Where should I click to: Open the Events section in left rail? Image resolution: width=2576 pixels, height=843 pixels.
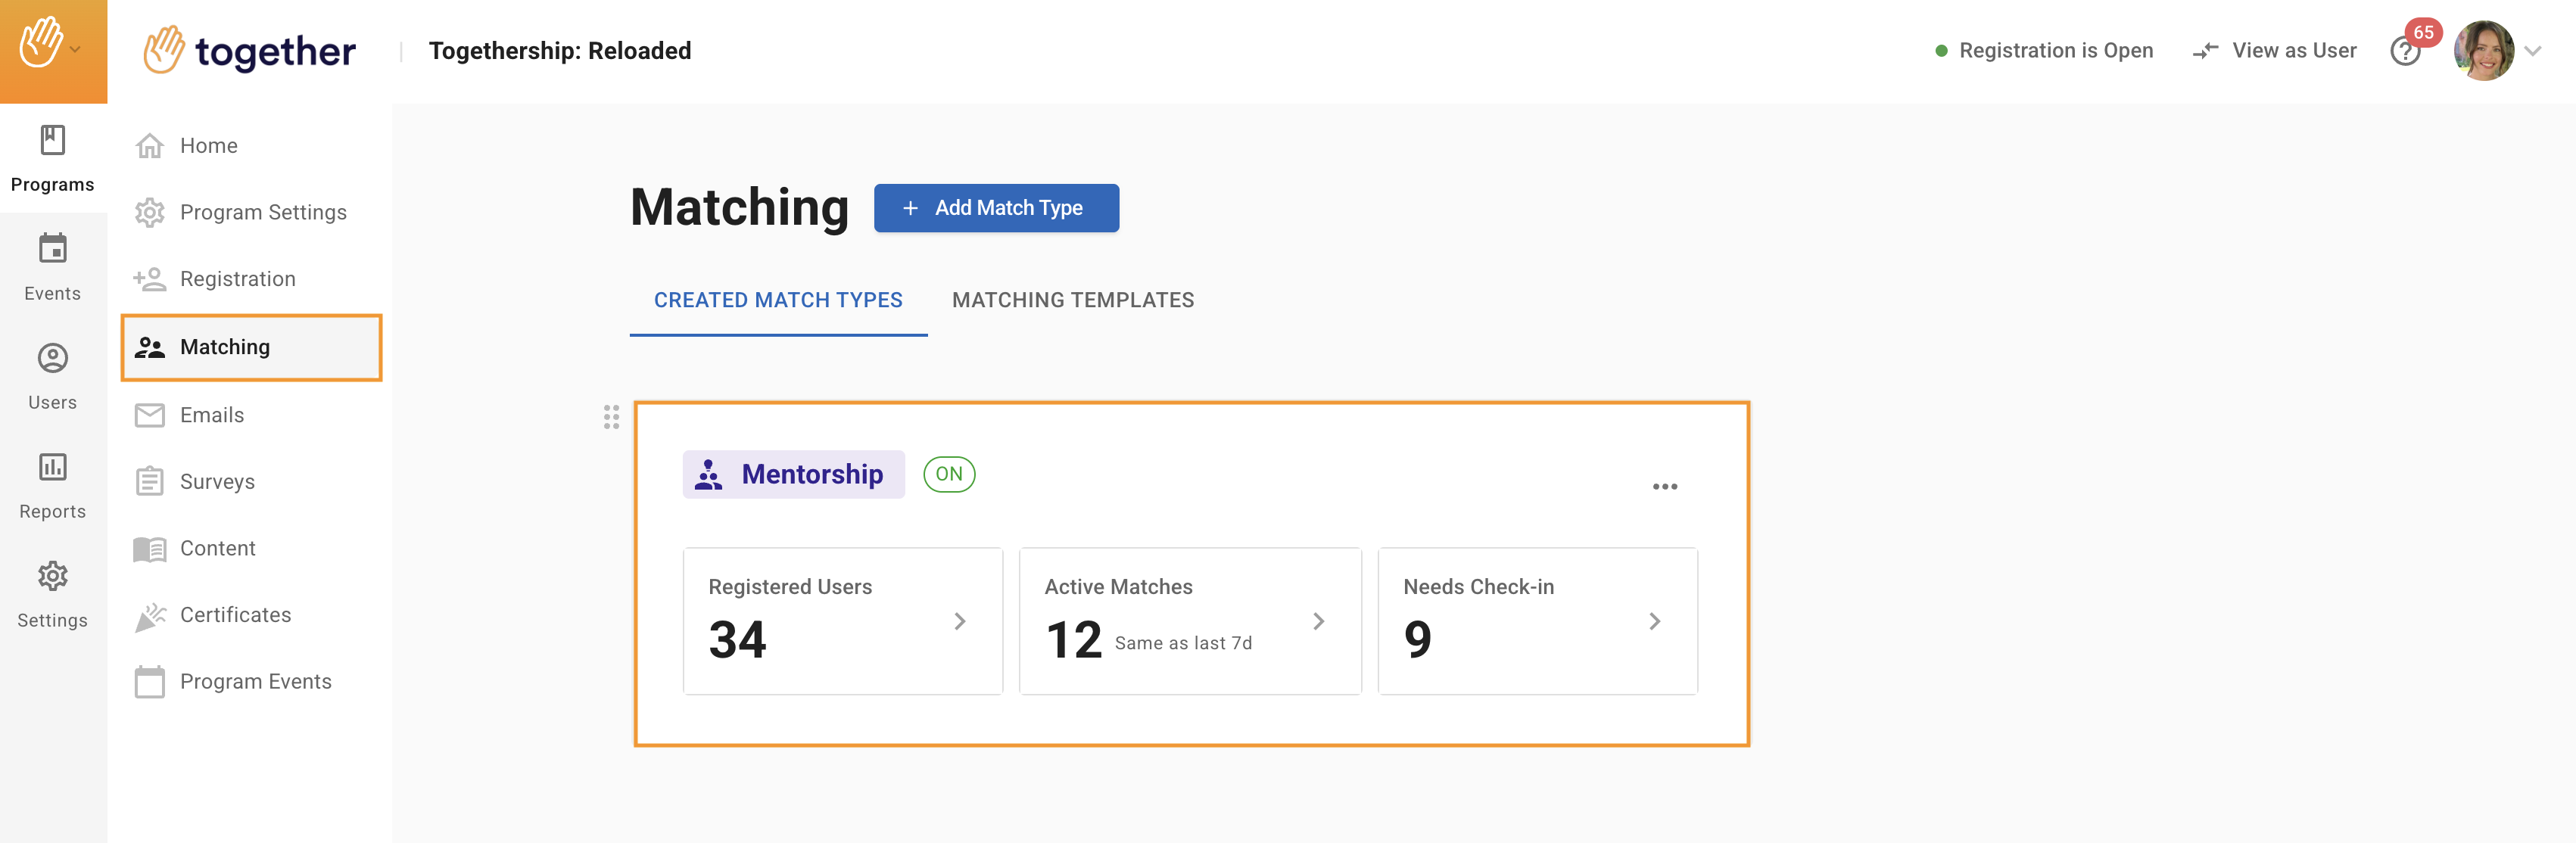click(52, 267)
